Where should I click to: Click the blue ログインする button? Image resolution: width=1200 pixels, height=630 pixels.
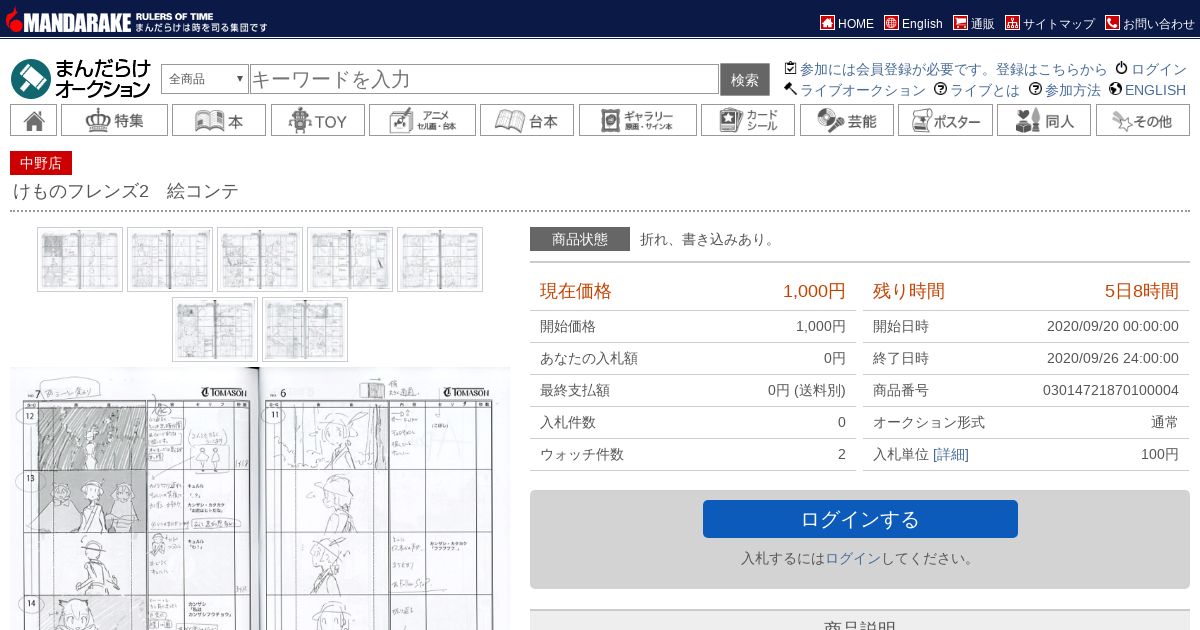click(x=860, y=519)
